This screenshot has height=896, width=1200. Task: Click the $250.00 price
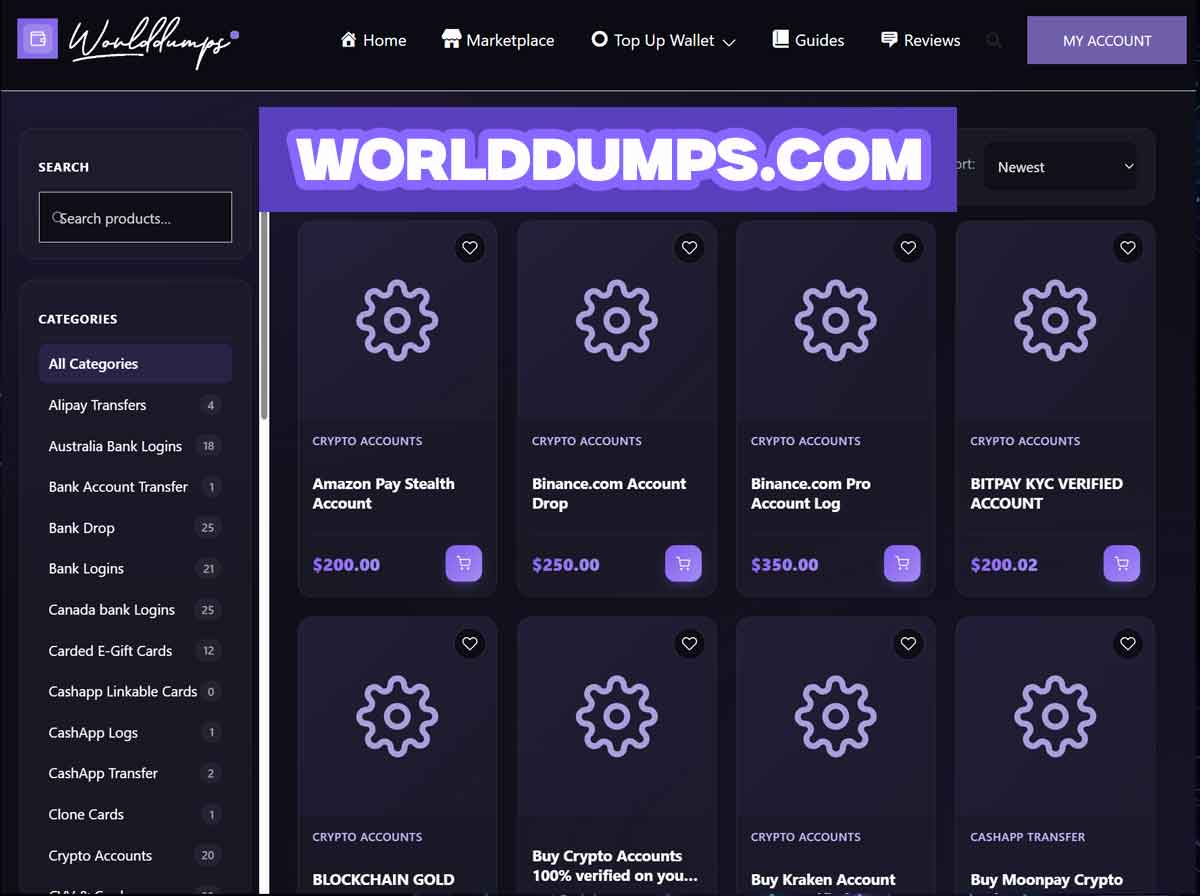[566, 565]
